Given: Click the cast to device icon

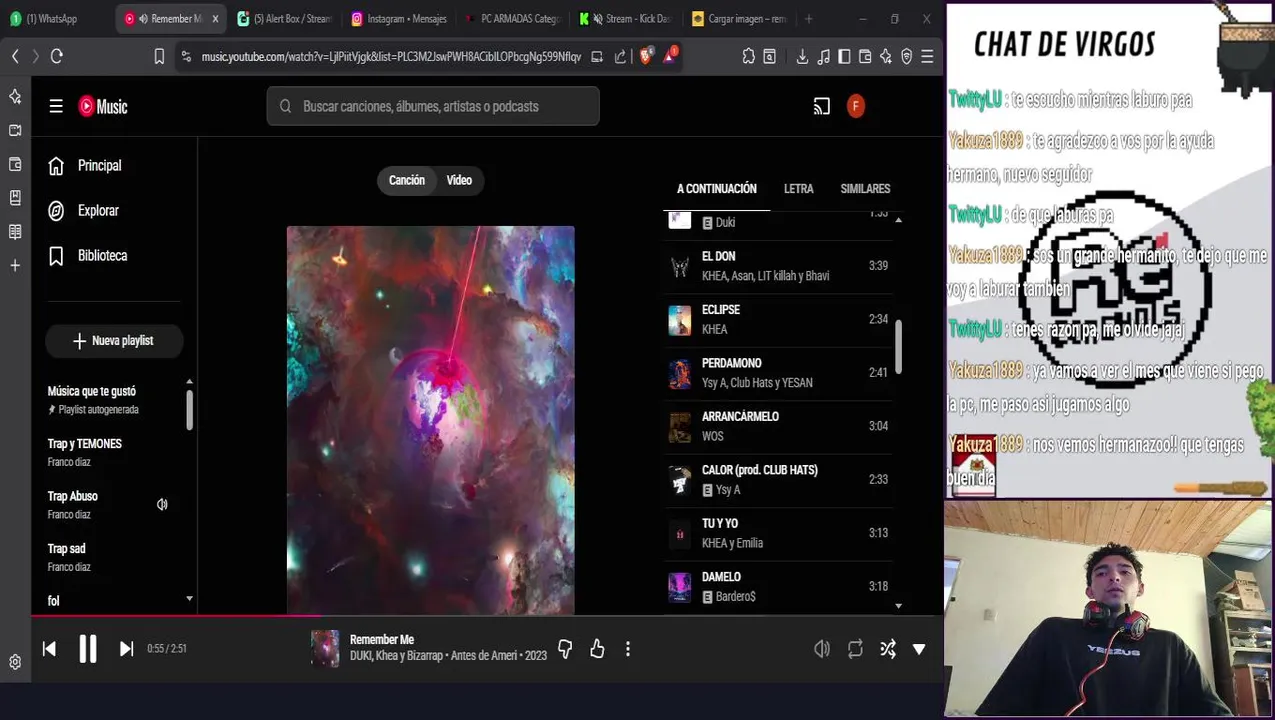Looking at the screenshot, I should coord(822,106).
